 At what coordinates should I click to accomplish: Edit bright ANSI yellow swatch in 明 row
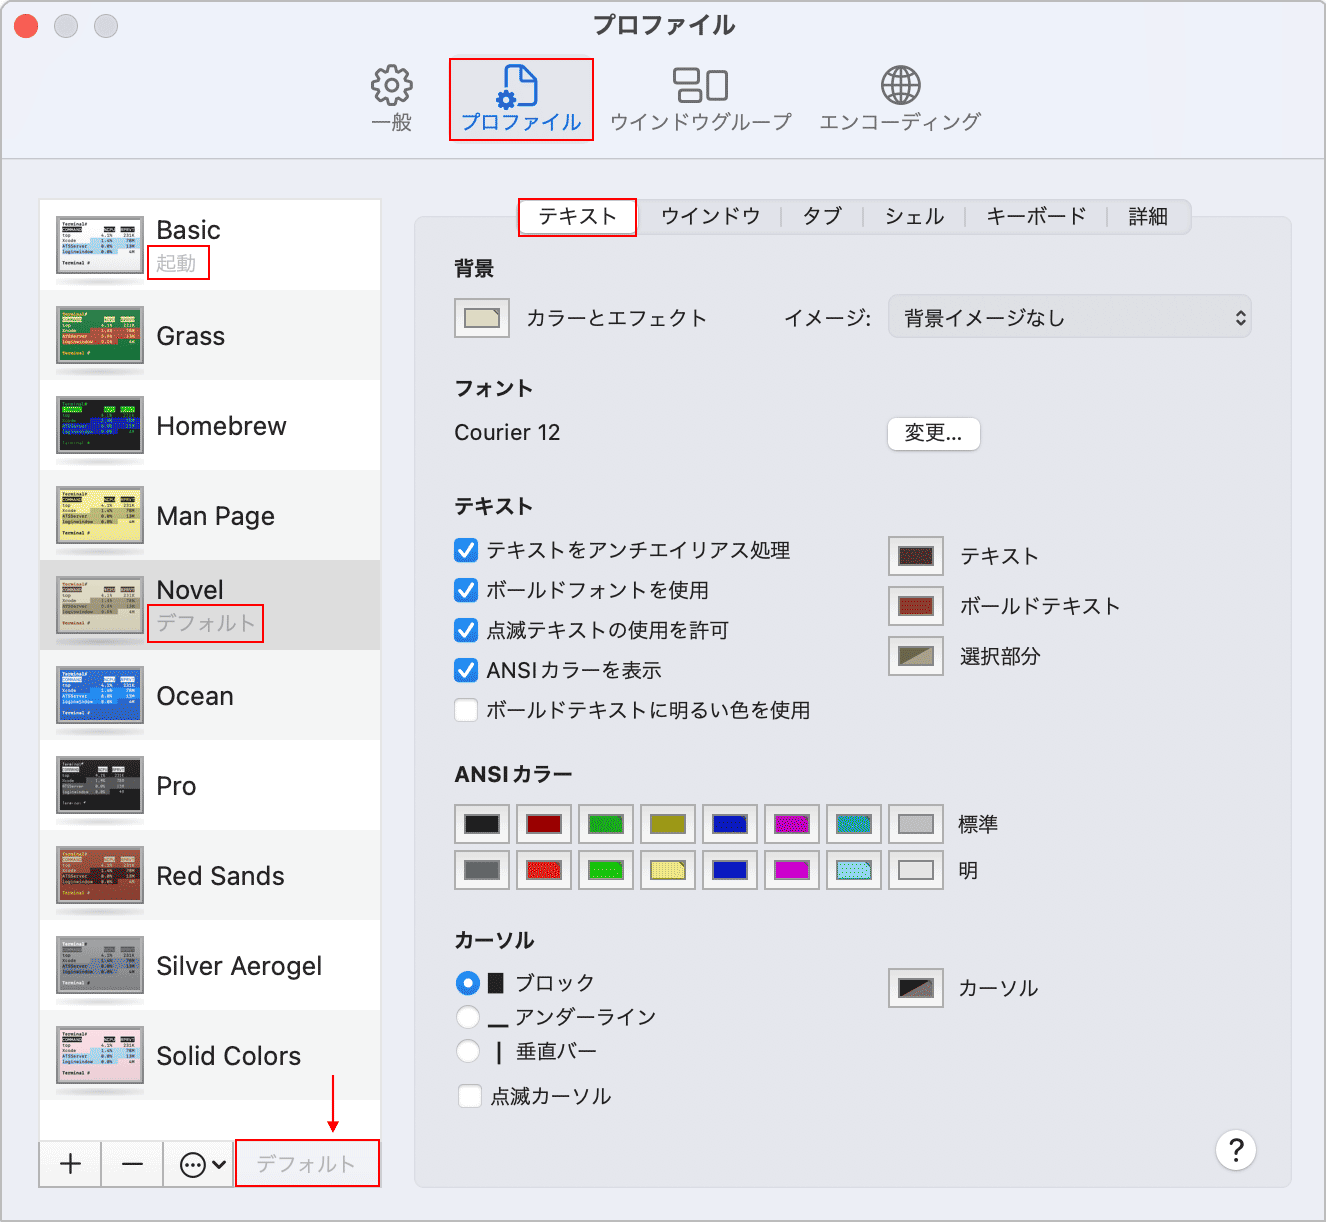click(x=668, y=870)
